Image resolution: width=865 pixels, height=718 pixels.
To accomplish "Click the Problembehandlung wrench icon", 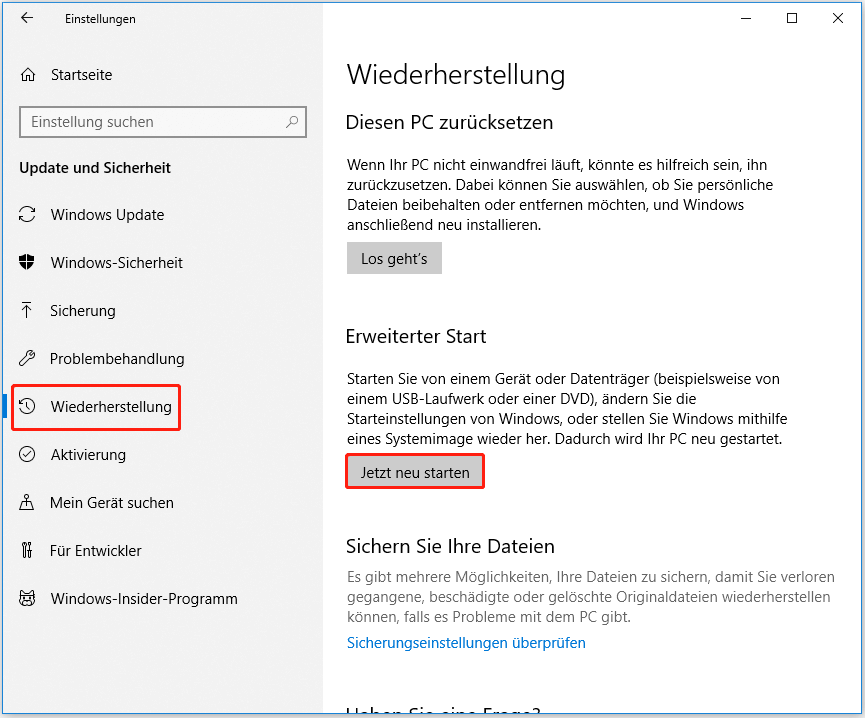I will [x=27, y=358].
